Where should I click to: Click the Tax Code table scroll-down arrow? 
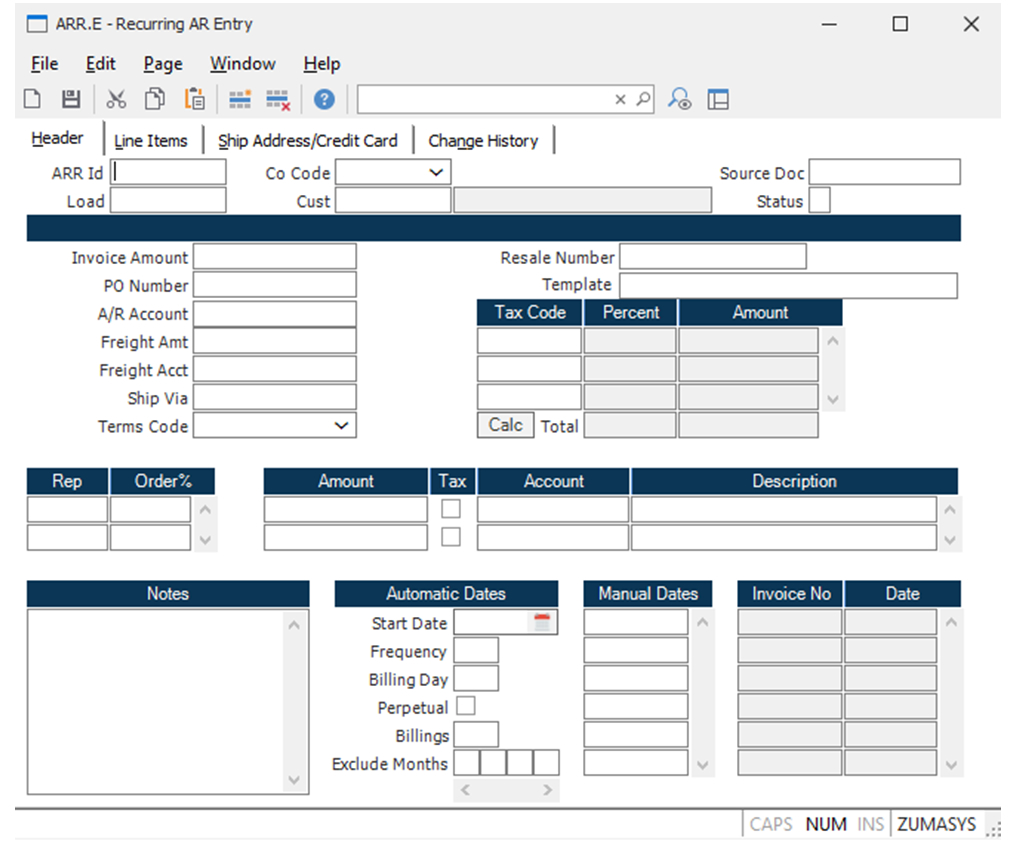[x=833, y=399]
